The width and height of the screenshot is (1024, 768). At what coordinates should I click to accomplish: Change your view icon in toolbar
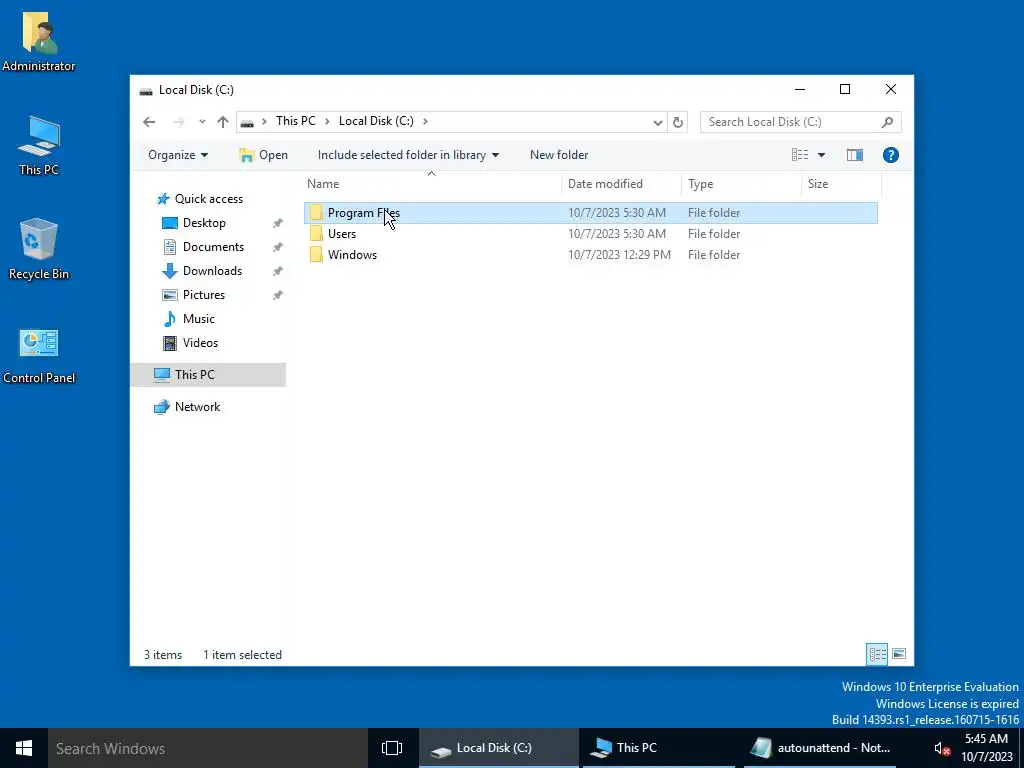click(x=800, y=155)
